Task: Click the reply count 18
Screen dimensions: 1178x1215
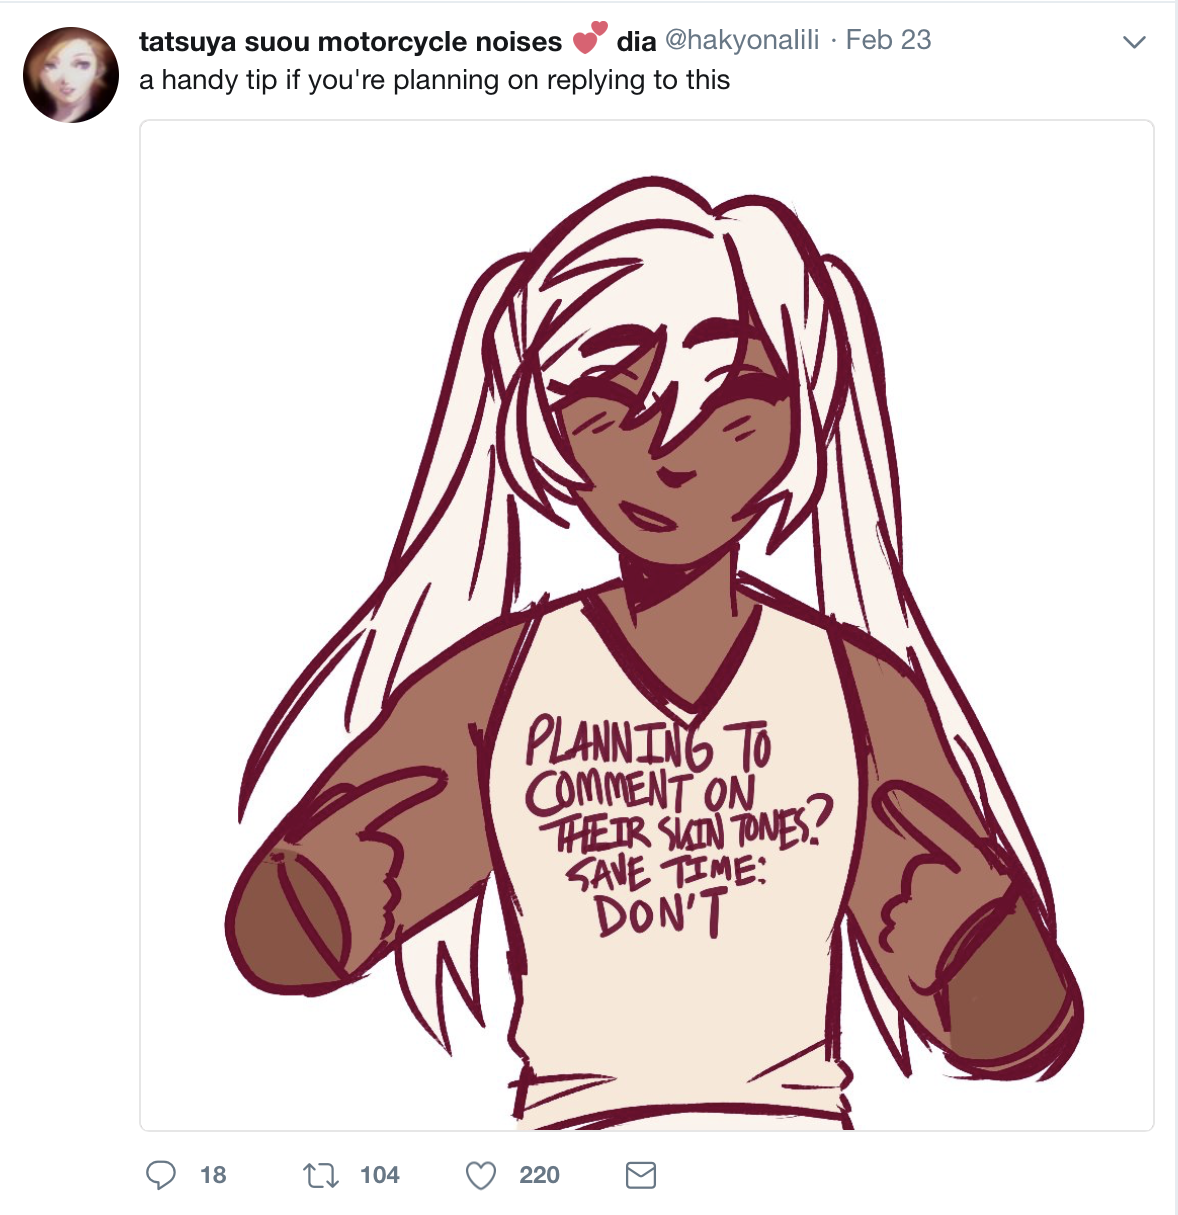Action: [213, 1175]
